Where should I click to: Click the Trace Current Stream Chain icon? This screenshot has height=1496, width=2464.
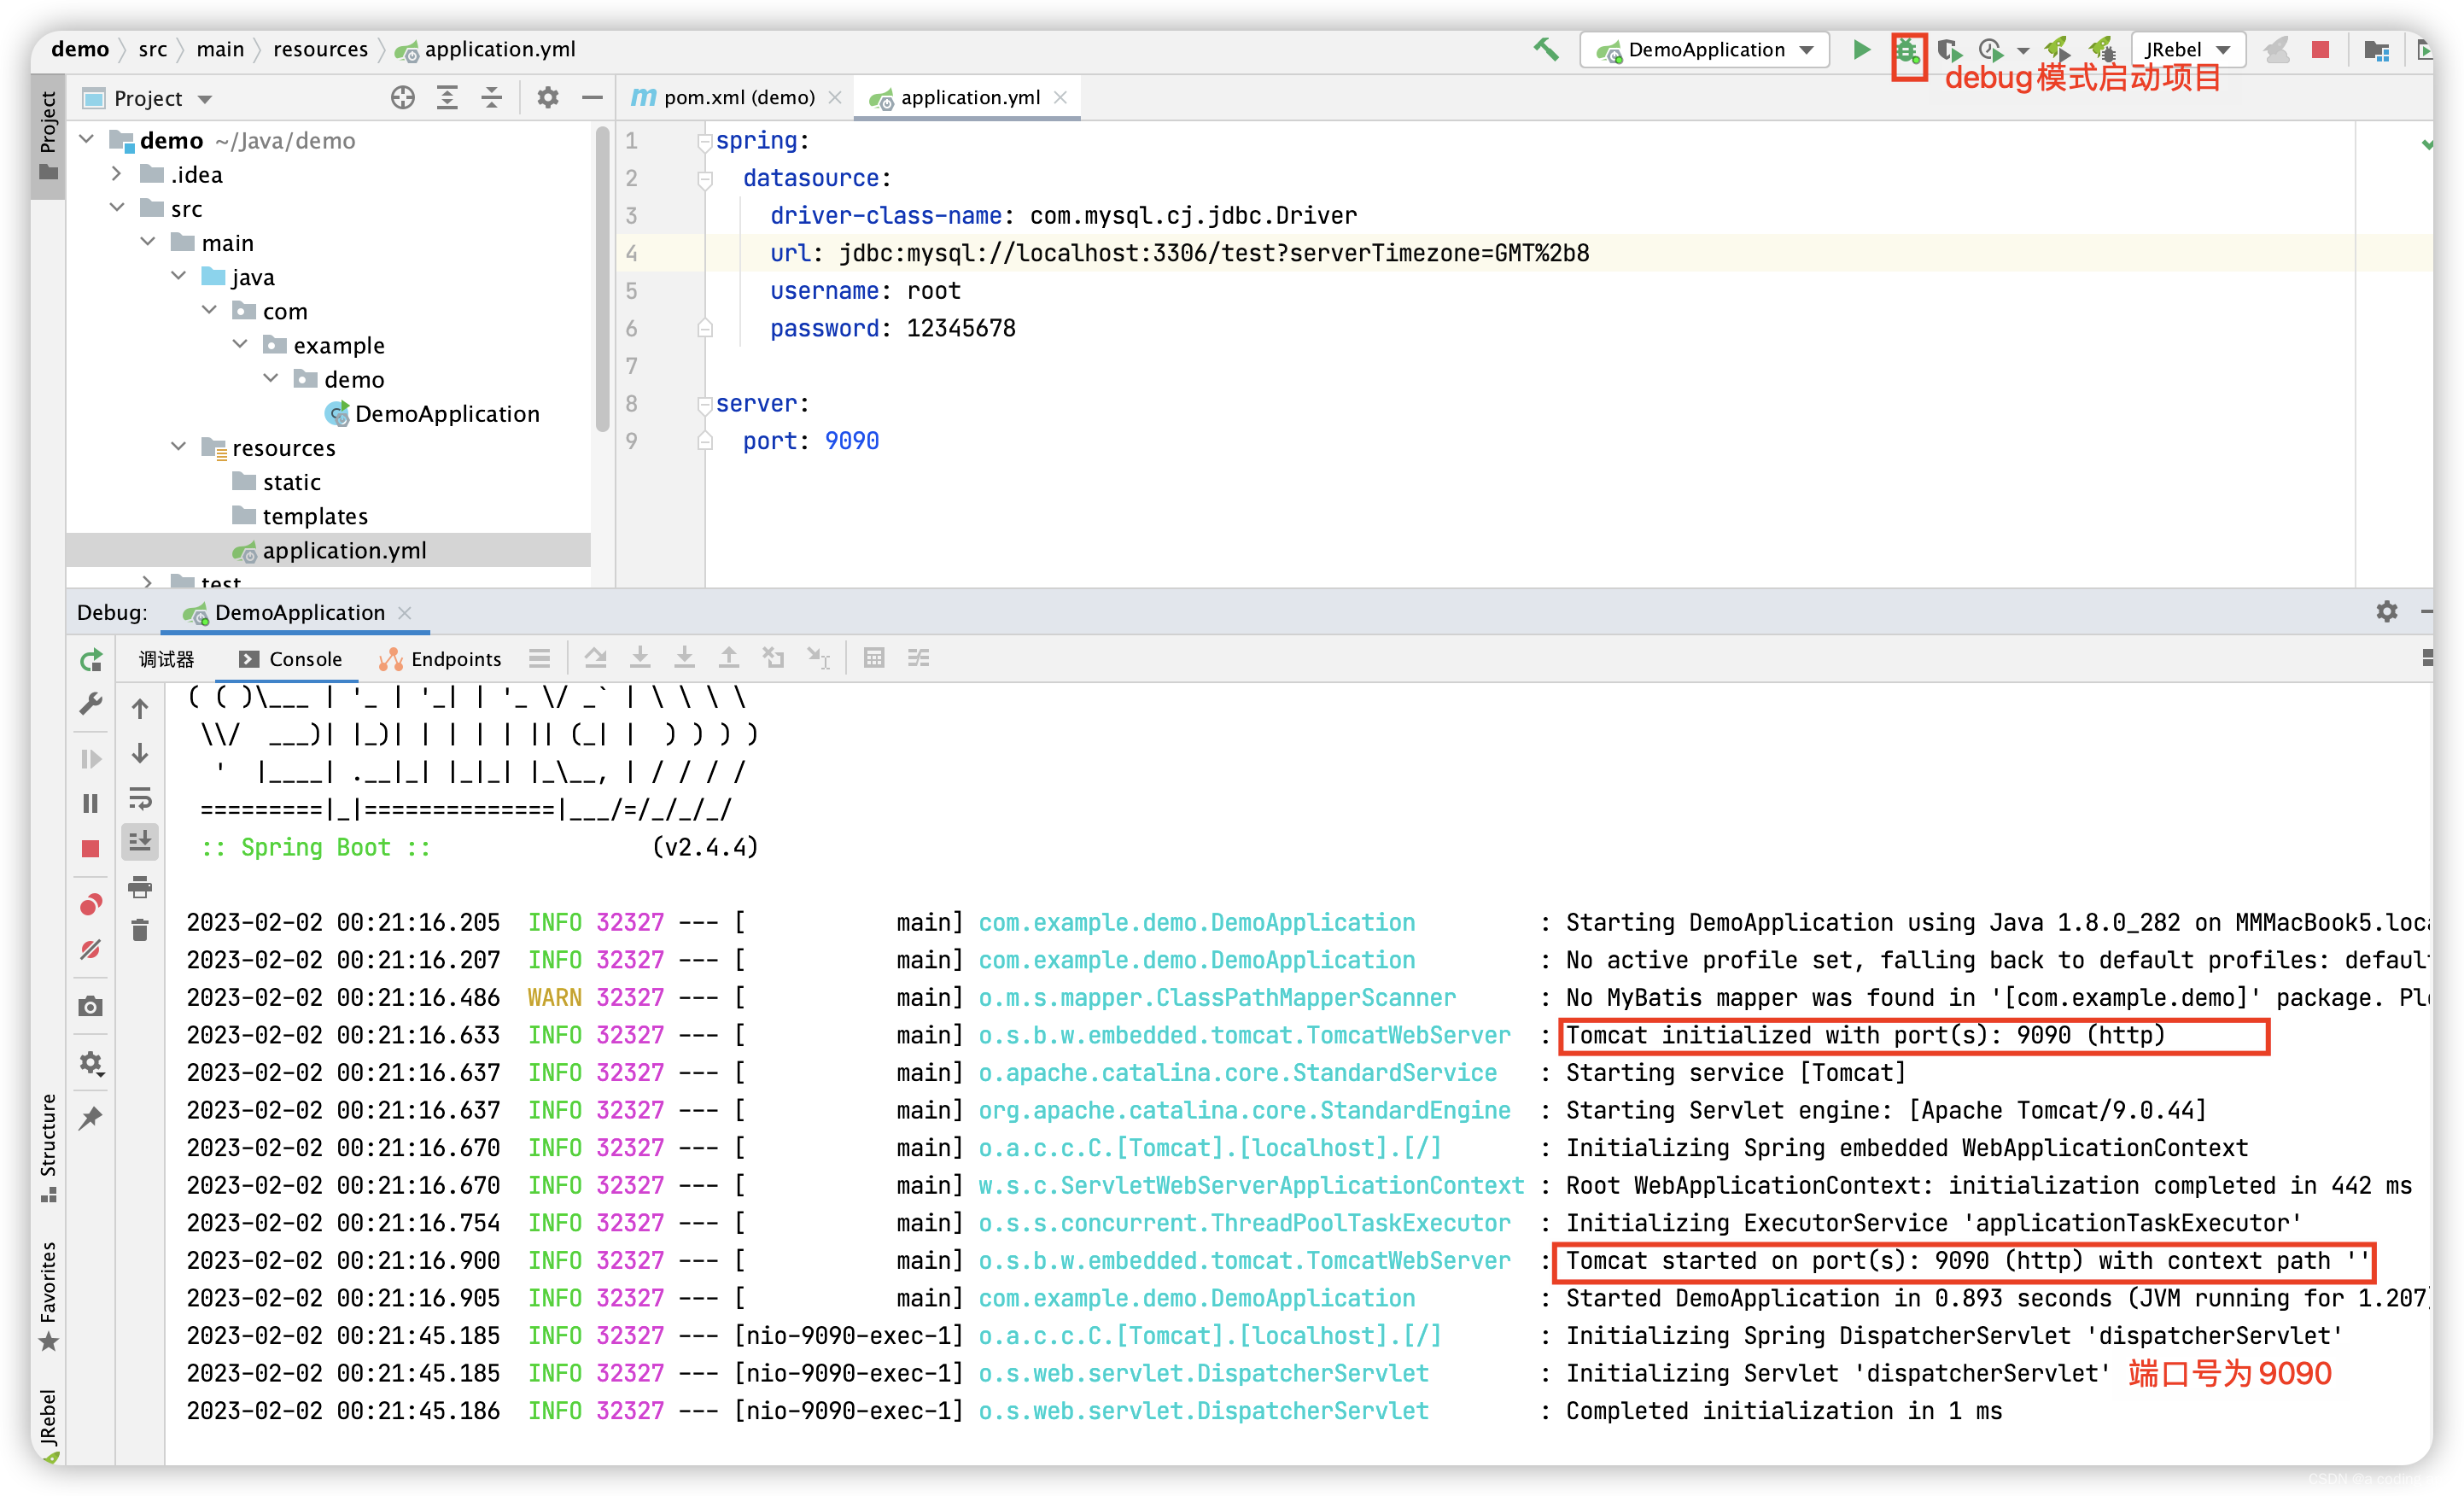919,658
